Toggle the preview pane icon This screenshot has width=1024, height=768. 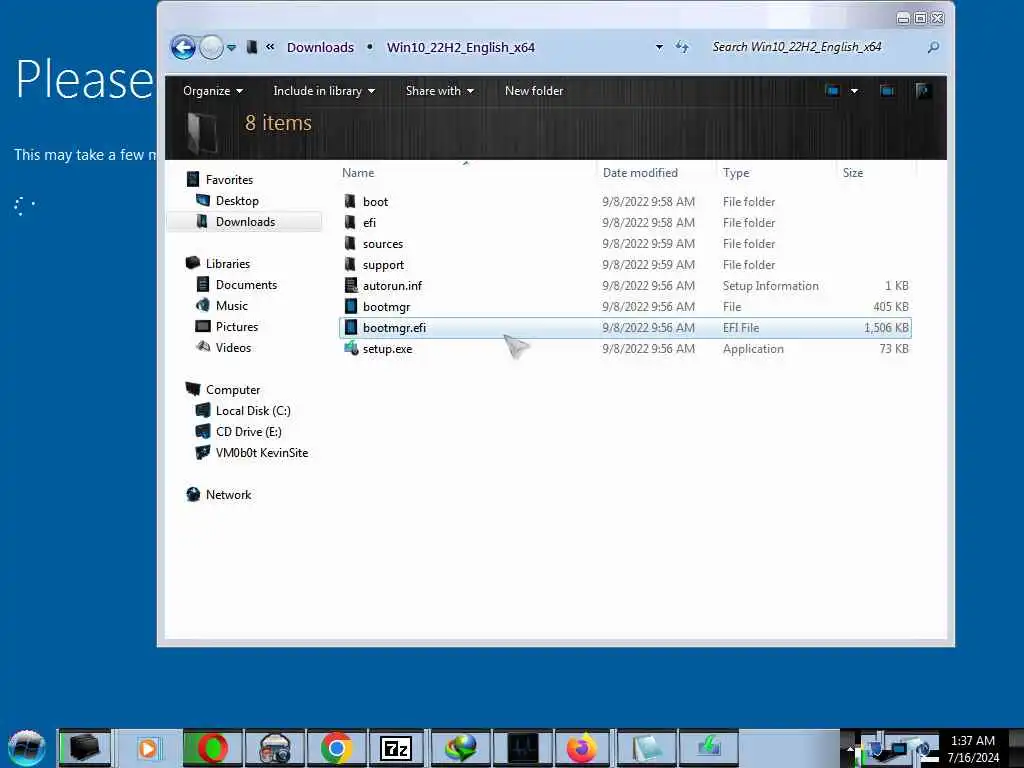click(887, 91)
